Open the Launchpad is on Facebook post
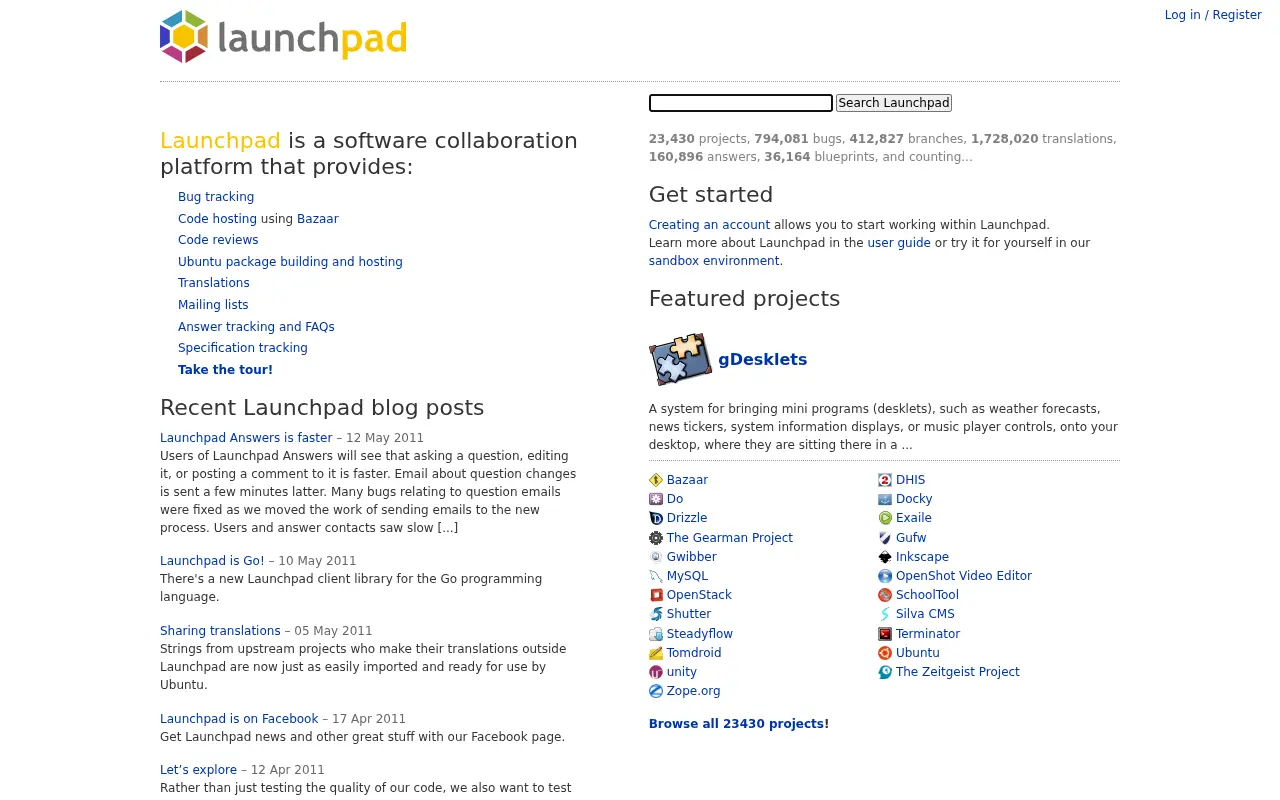The image size is (1280, 800). 239,719
